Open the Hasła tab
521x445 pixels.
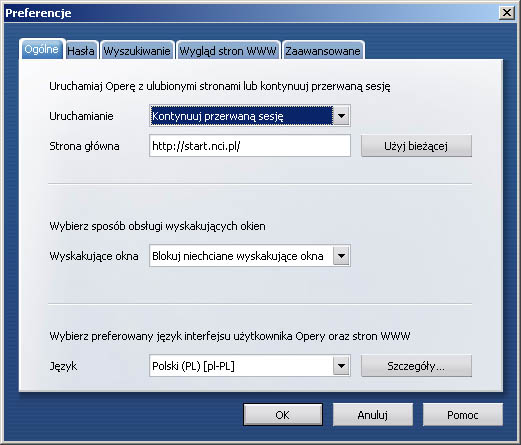tap(81, 51)
